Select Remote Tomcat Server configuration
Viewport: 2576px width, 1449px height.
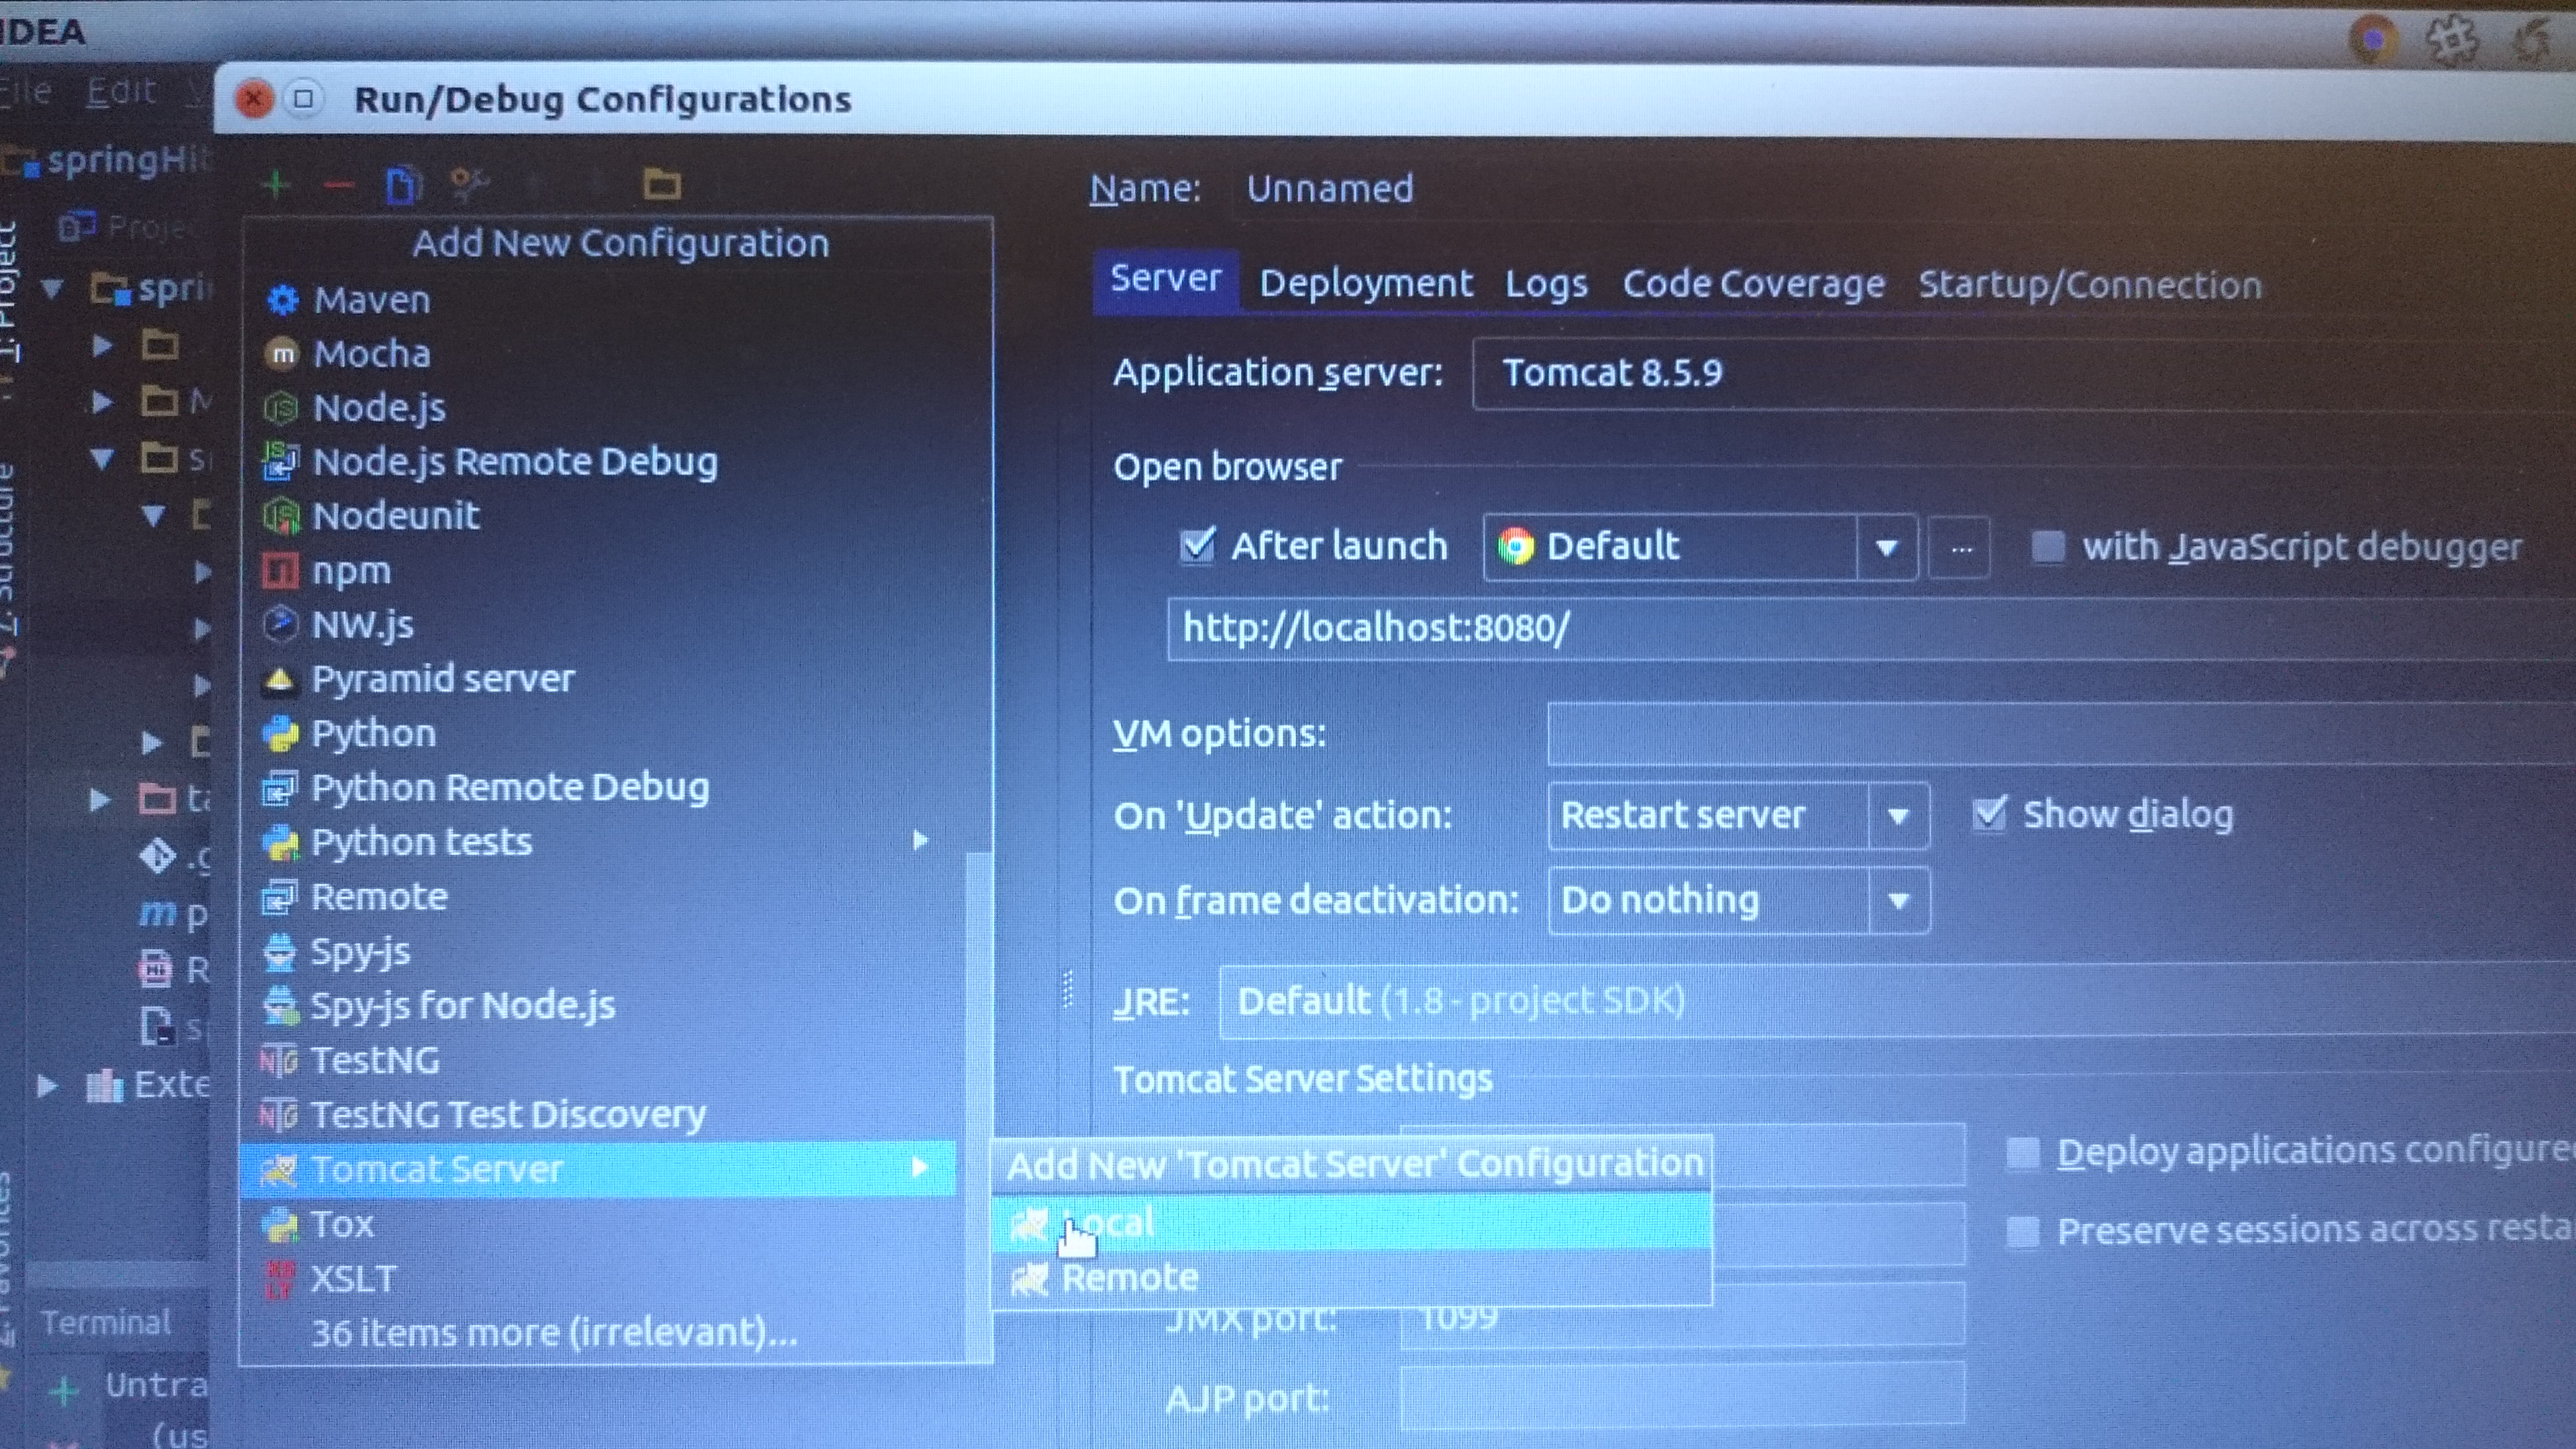[x=1351, y=1277]
